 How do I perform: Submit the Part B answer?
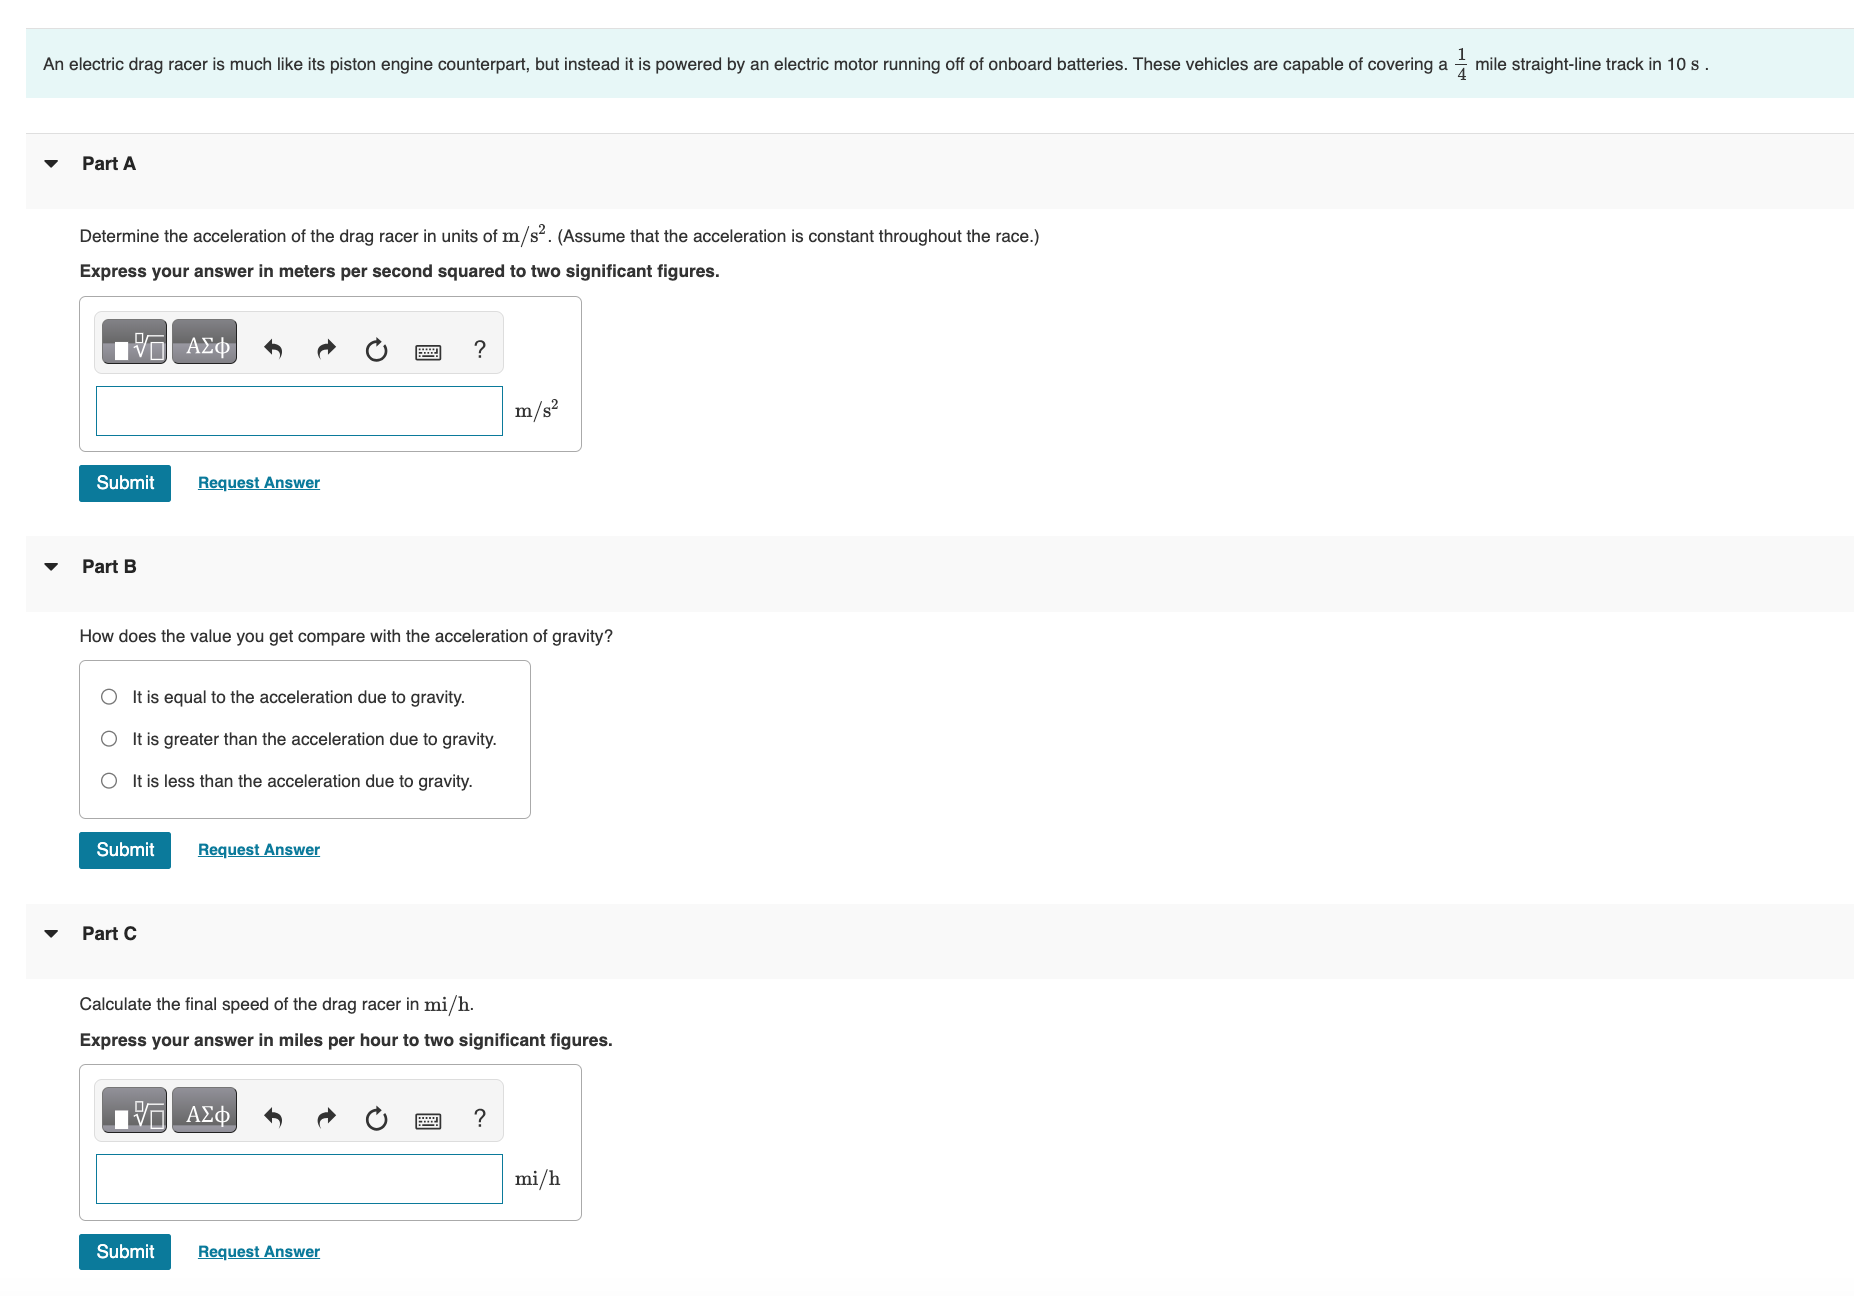[125, 850]
